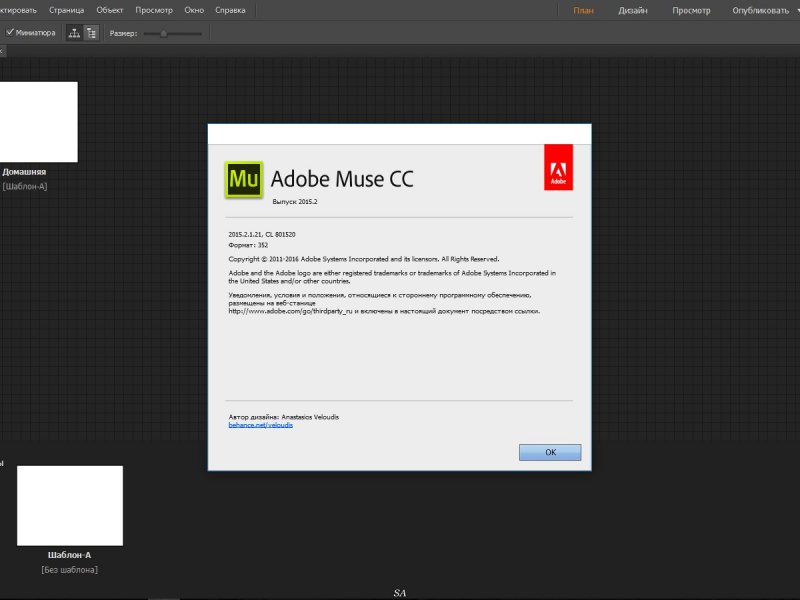Click the Домашняя page name label

point(24,172)
